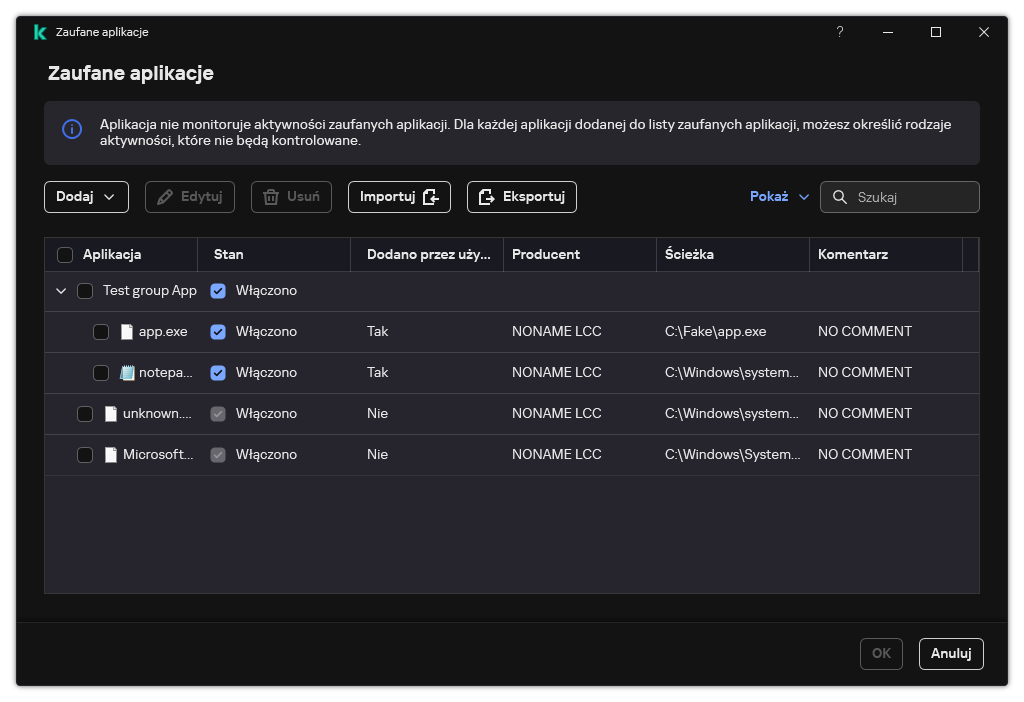Click the Microsoft file document icon

pyautogui.click(x=111, y=455)
